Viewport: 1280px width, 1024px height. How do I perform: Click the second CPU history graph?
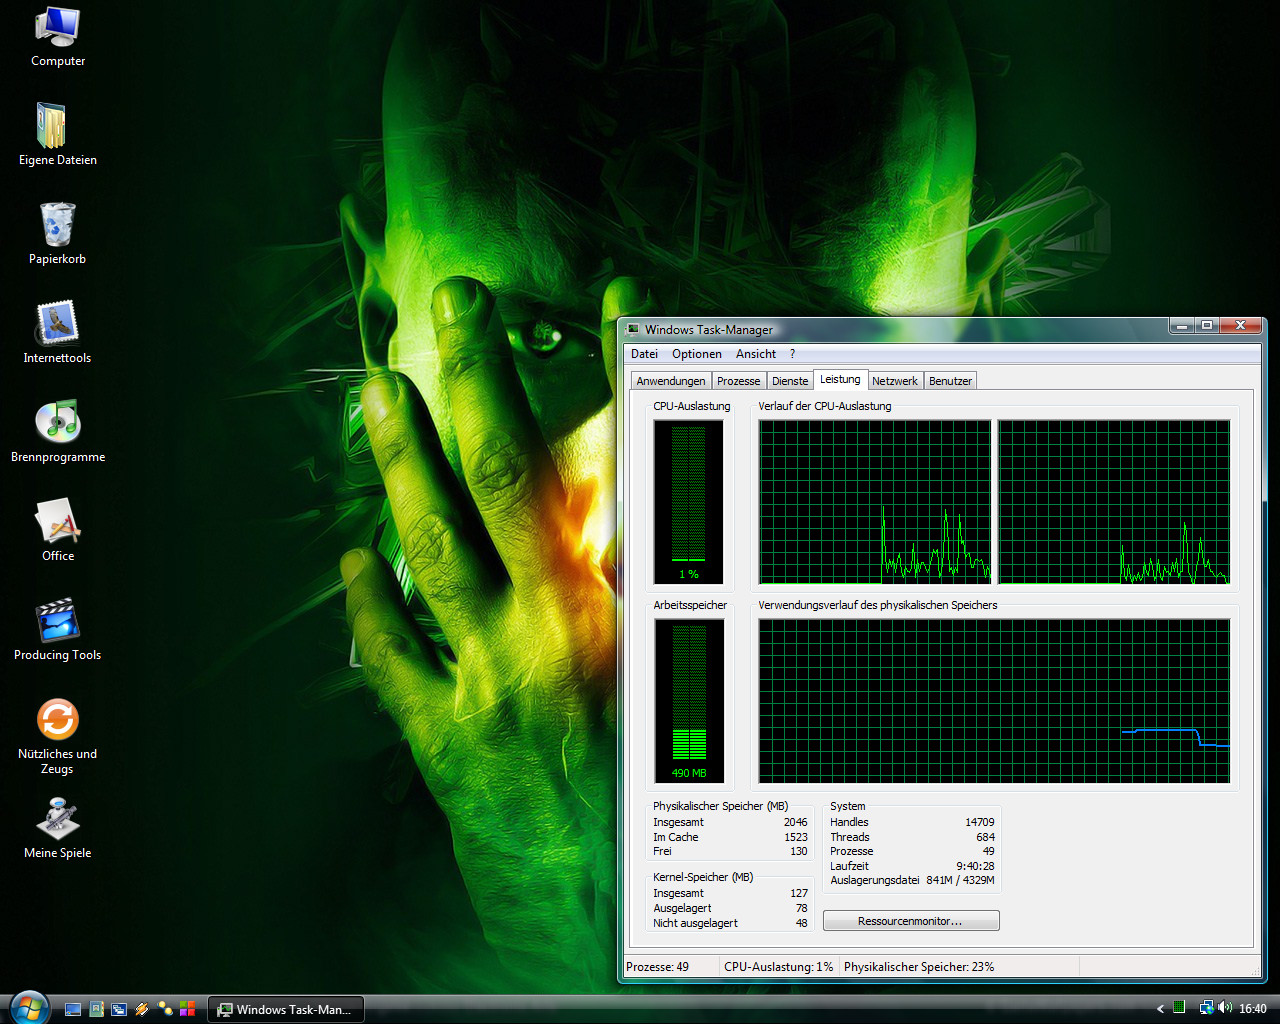coord(1114,501)
